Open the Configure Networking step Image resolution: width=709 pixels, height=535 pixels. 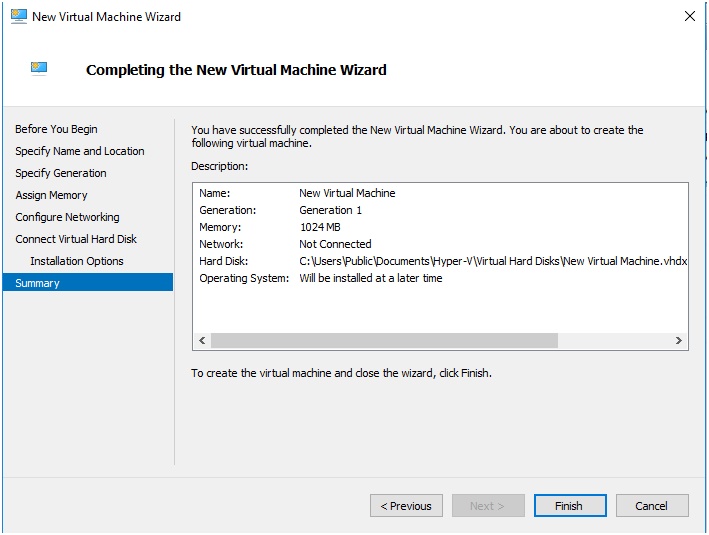(67, 217)
